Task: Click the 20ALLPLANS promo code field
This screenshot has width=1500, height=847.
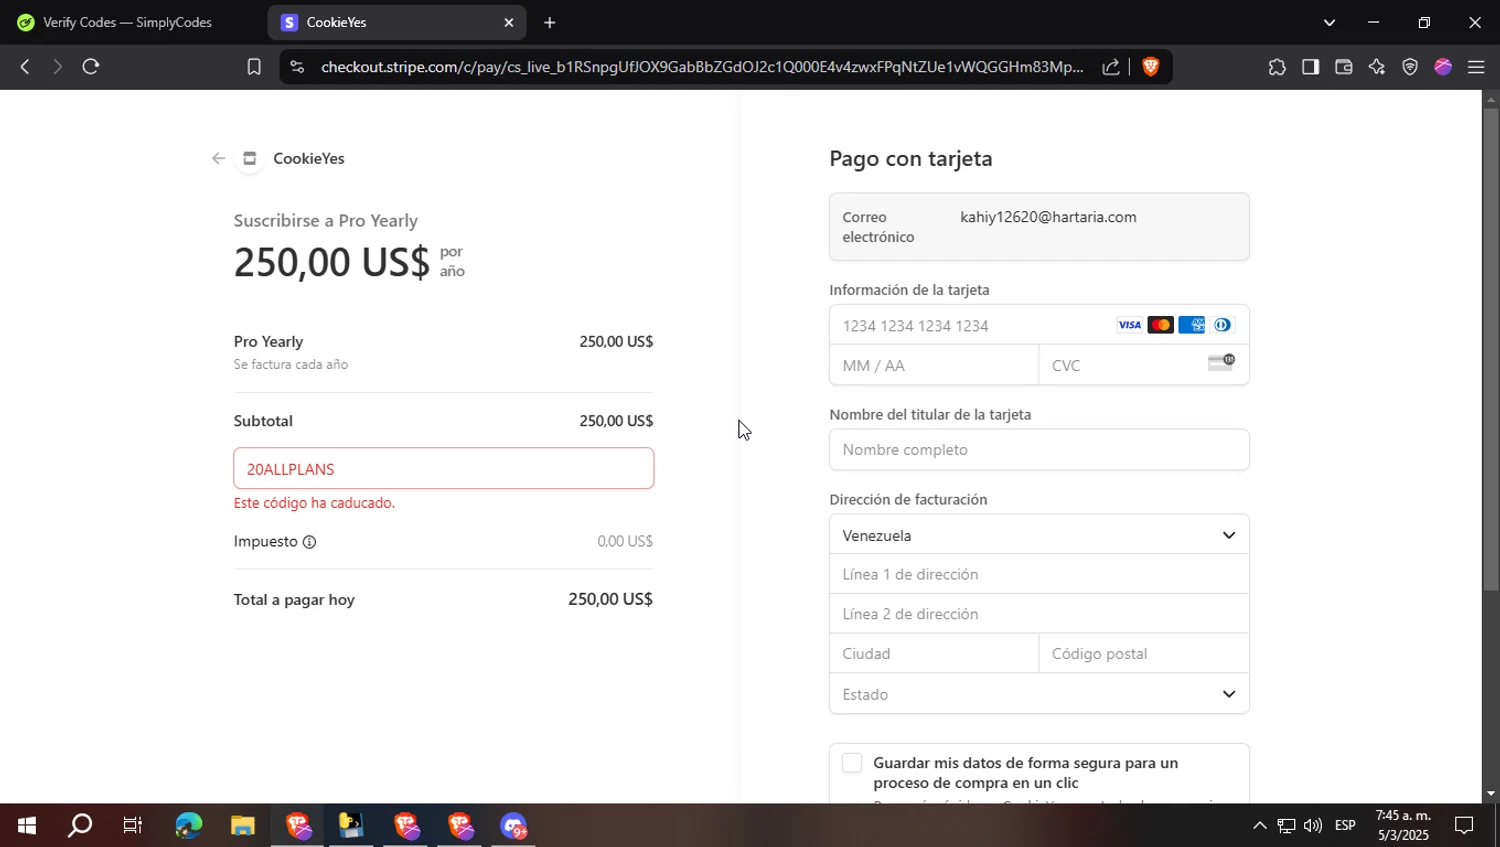Action: click(444, 469)
